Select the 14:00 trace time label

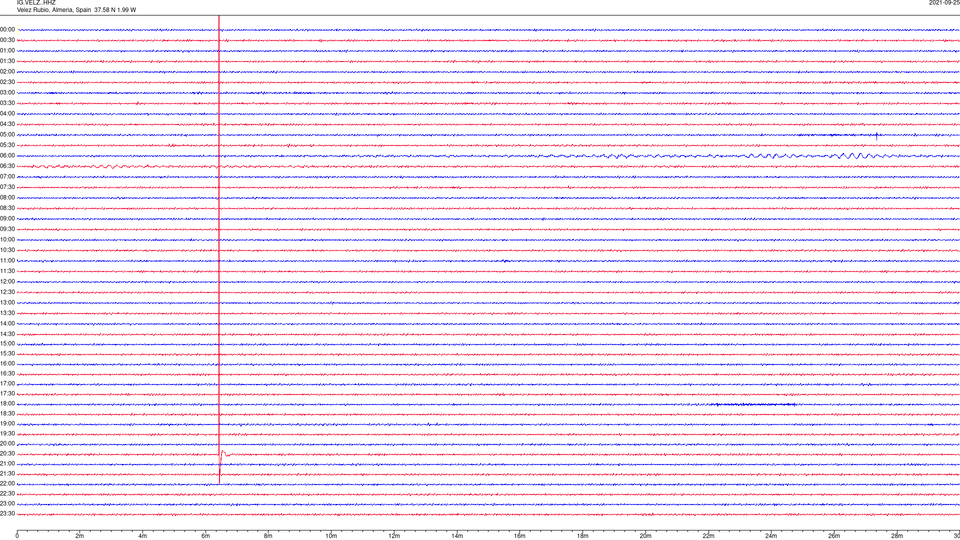pyautogui.click(x=7, y=323)
